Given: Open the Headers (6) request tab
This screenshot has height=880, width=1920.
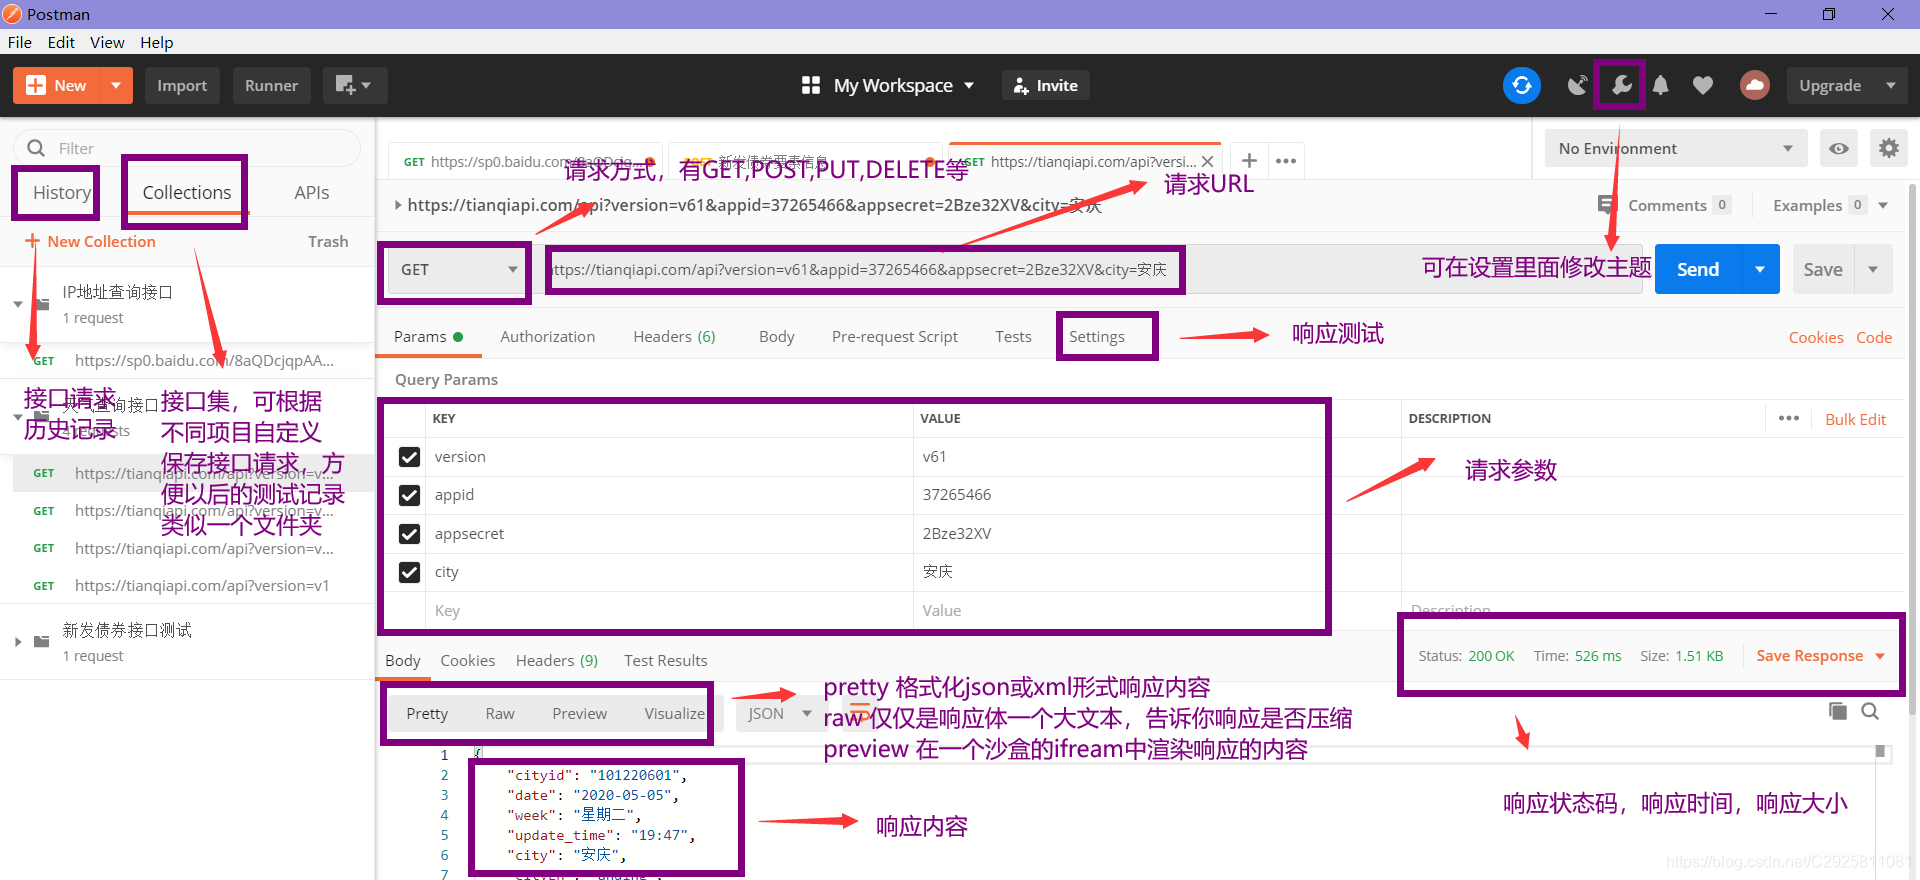Looking at the screenshot, I should coord(674,337).
